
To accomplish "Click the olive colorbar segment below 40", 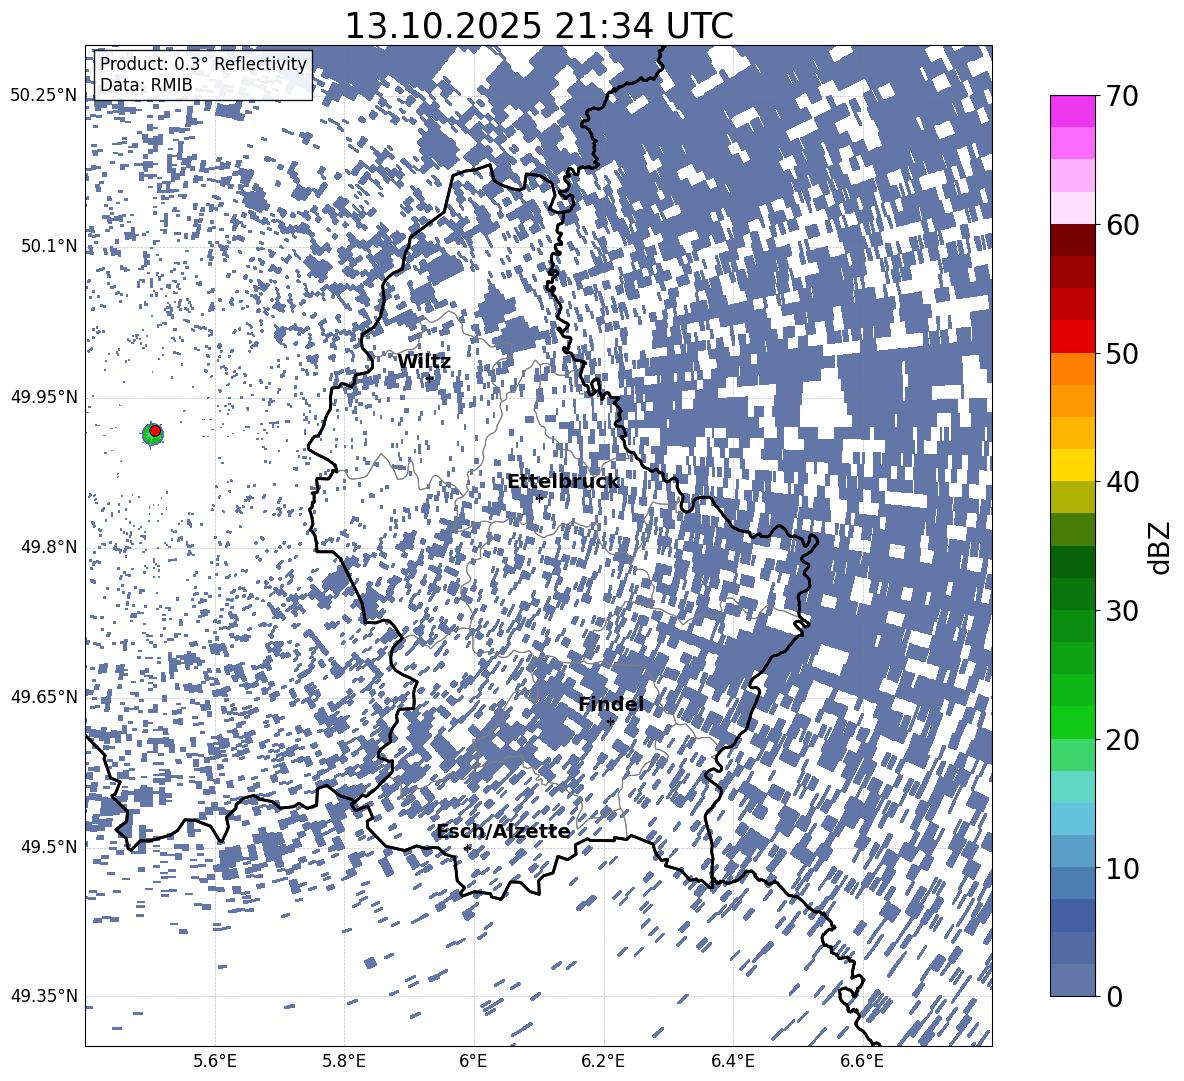I will pyautogui.click(x=1072, y=497).
